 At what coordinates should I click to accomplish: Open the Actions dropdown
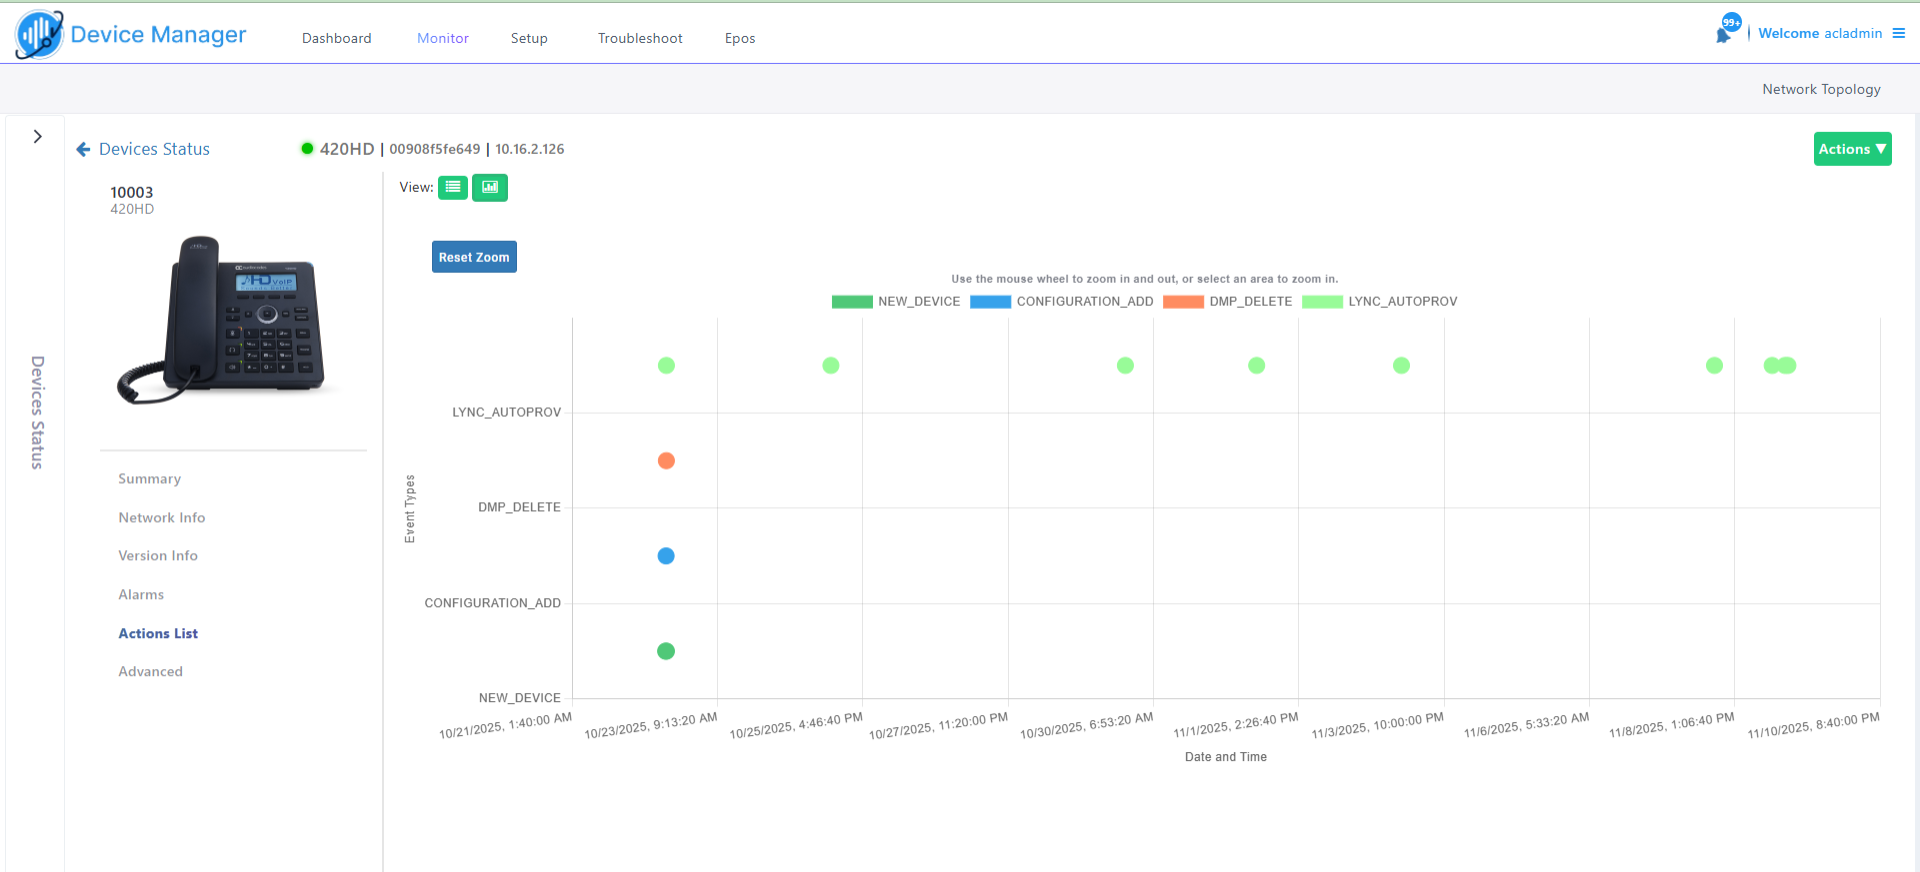tap(1851, 149)
